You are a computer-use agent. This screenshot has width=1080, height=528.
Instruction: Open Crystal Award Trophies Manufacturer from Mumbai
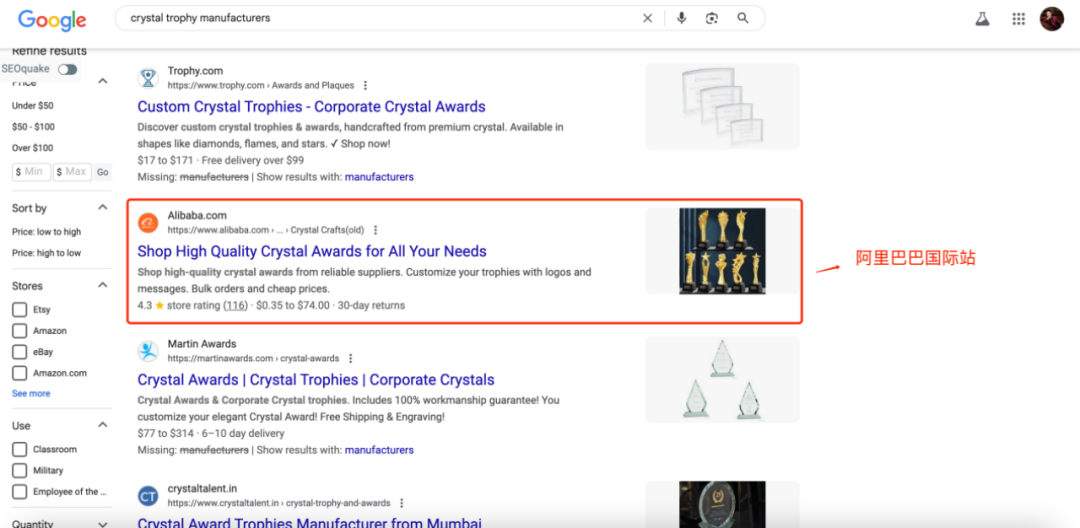coord(309,522)
